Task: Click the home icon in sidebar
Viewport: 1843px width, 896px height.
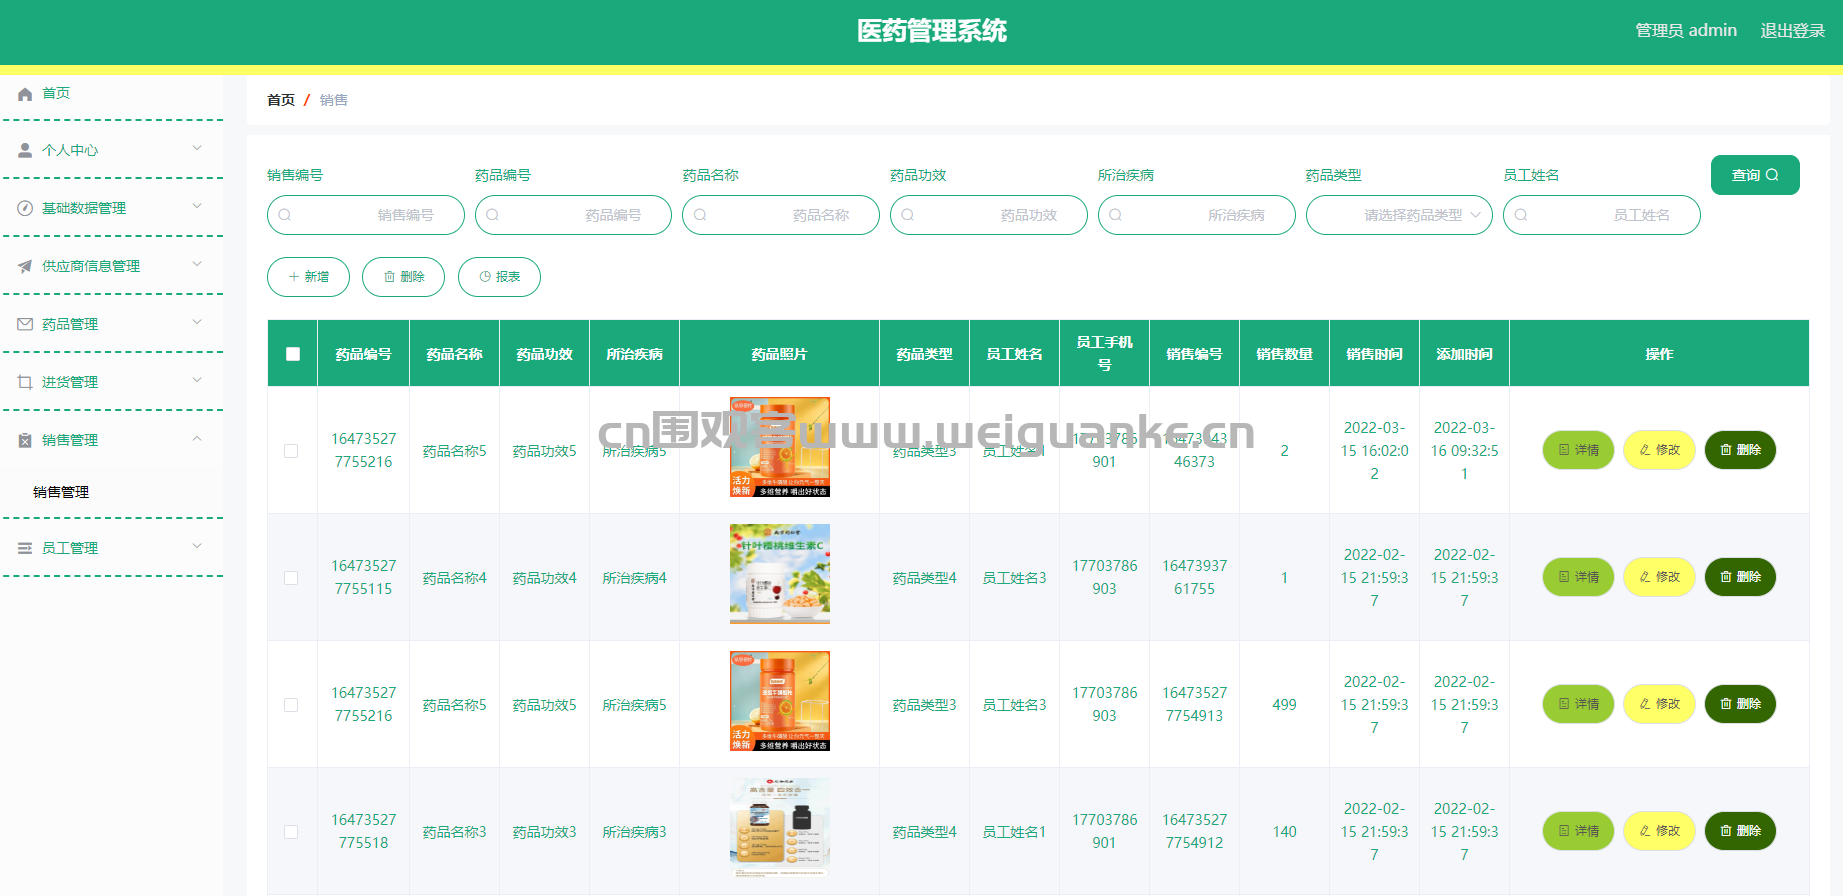Action: pos(25,94)
